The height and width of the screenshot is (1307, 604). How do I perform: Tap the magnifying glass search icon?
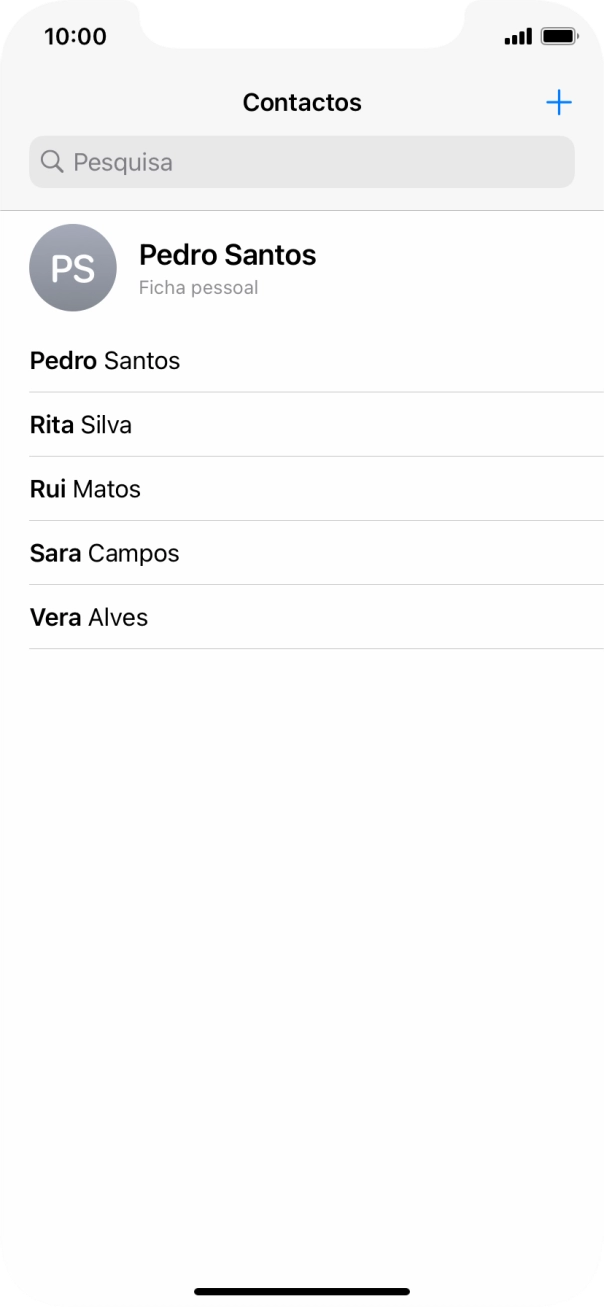51,161
